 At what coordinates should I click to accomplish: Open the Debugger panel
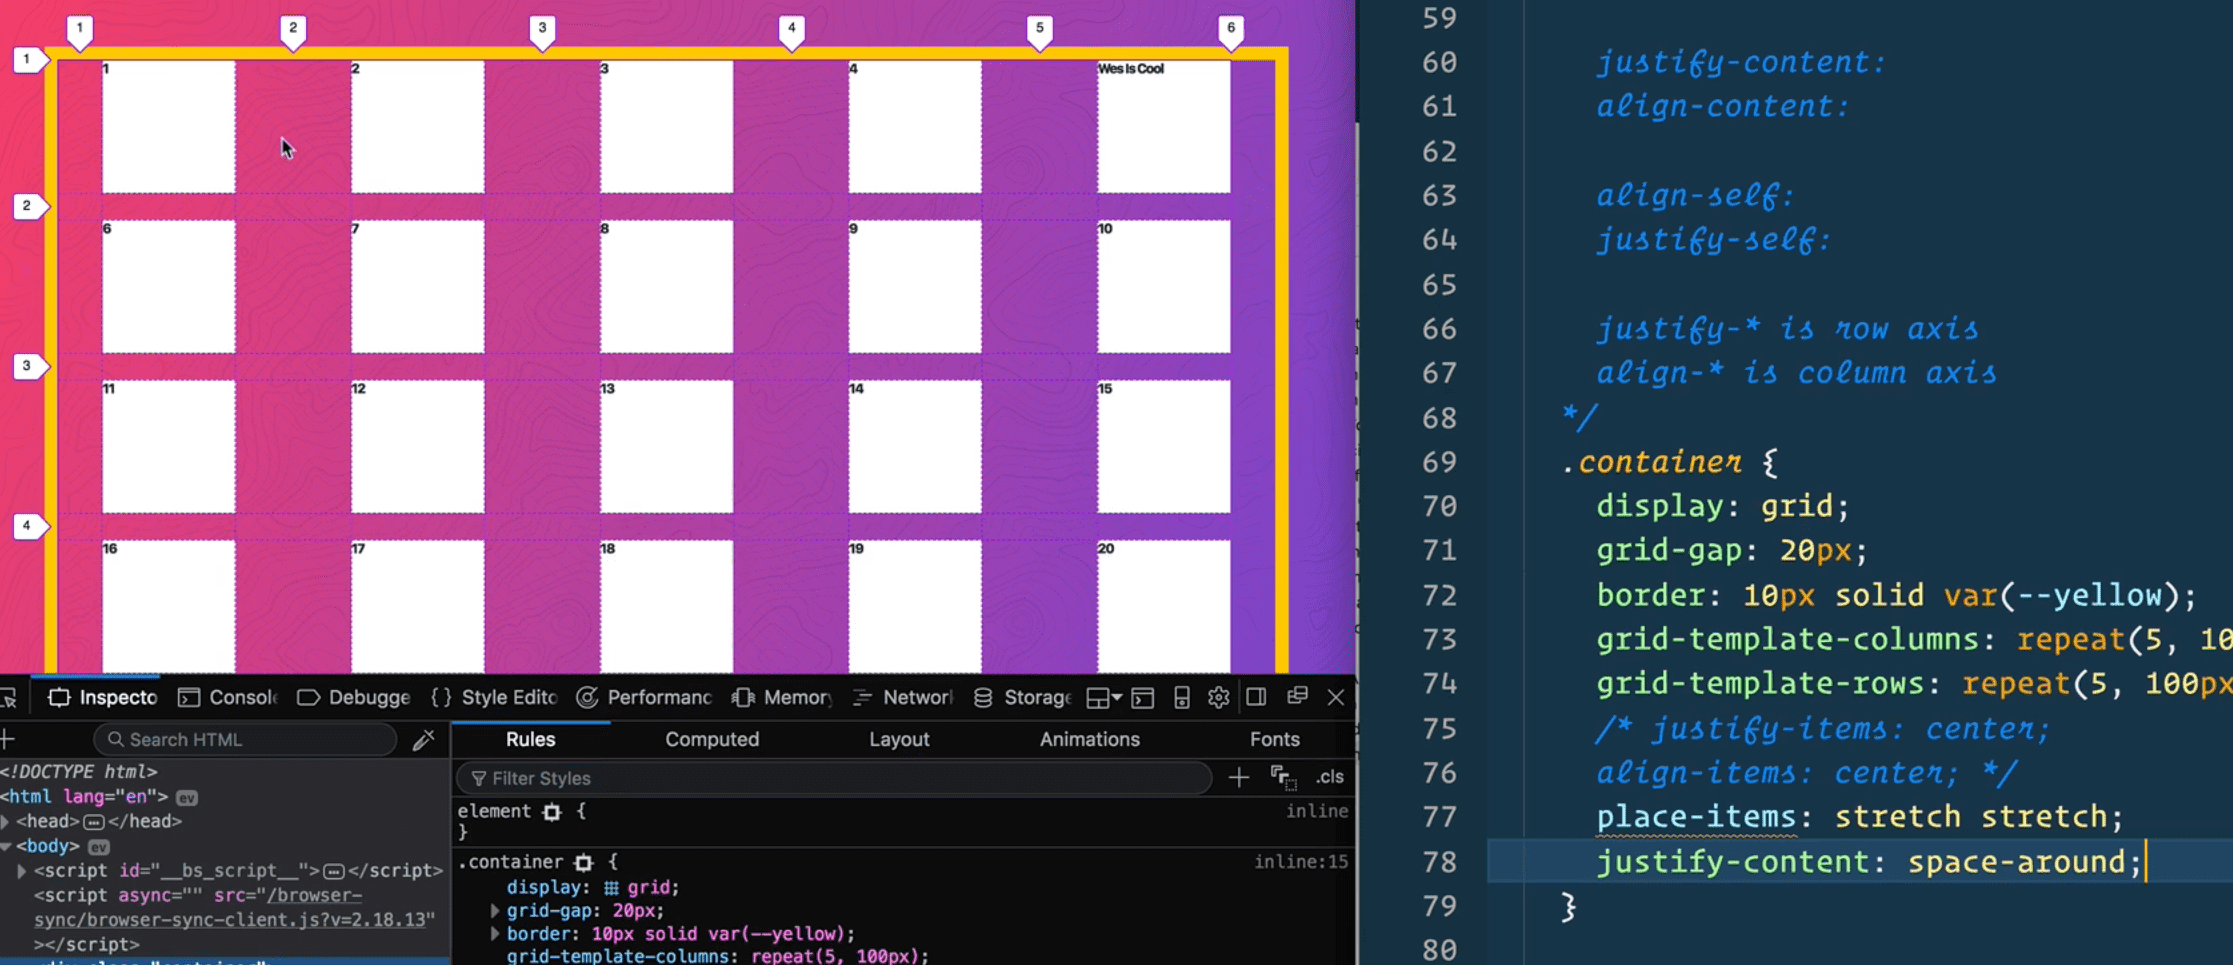coord(354,698)
